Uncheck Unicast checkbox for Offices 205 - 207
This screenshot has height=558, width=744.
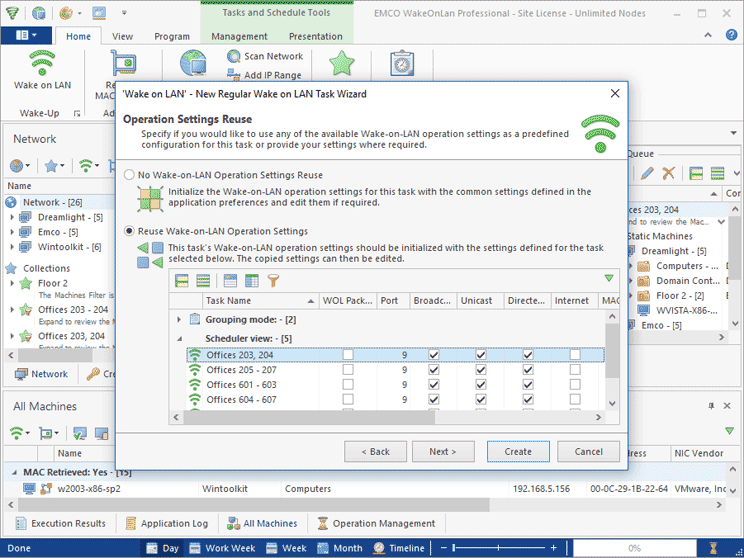click(x=480, y=370)
